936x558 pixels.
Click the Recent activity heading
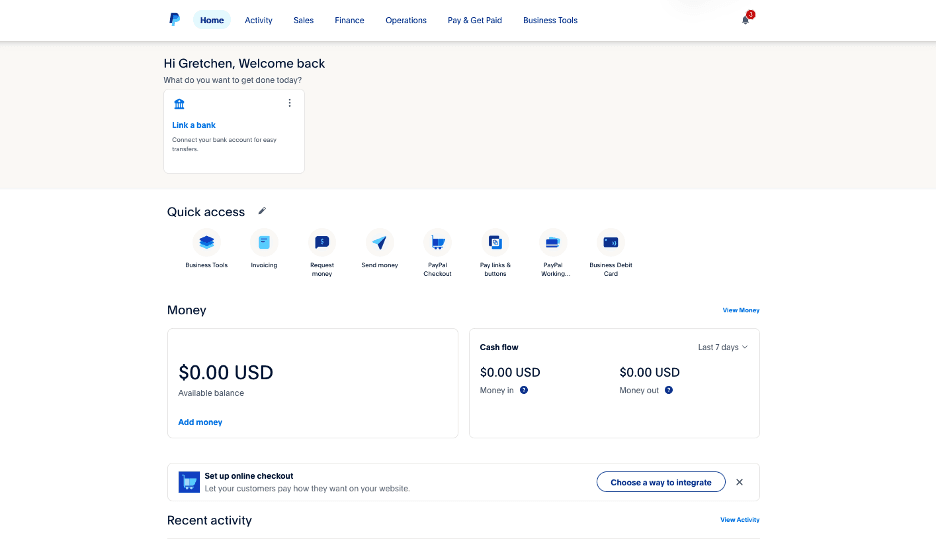(x=210, y=520)
